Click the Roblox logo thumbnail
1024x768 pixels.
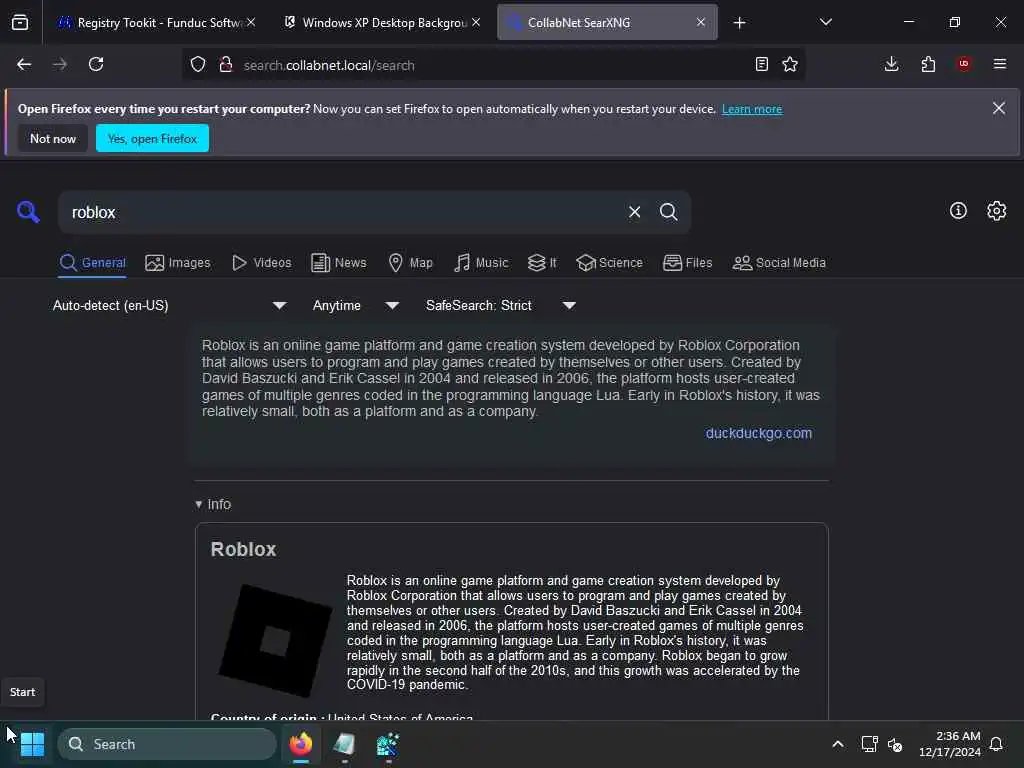pos(275,641)
